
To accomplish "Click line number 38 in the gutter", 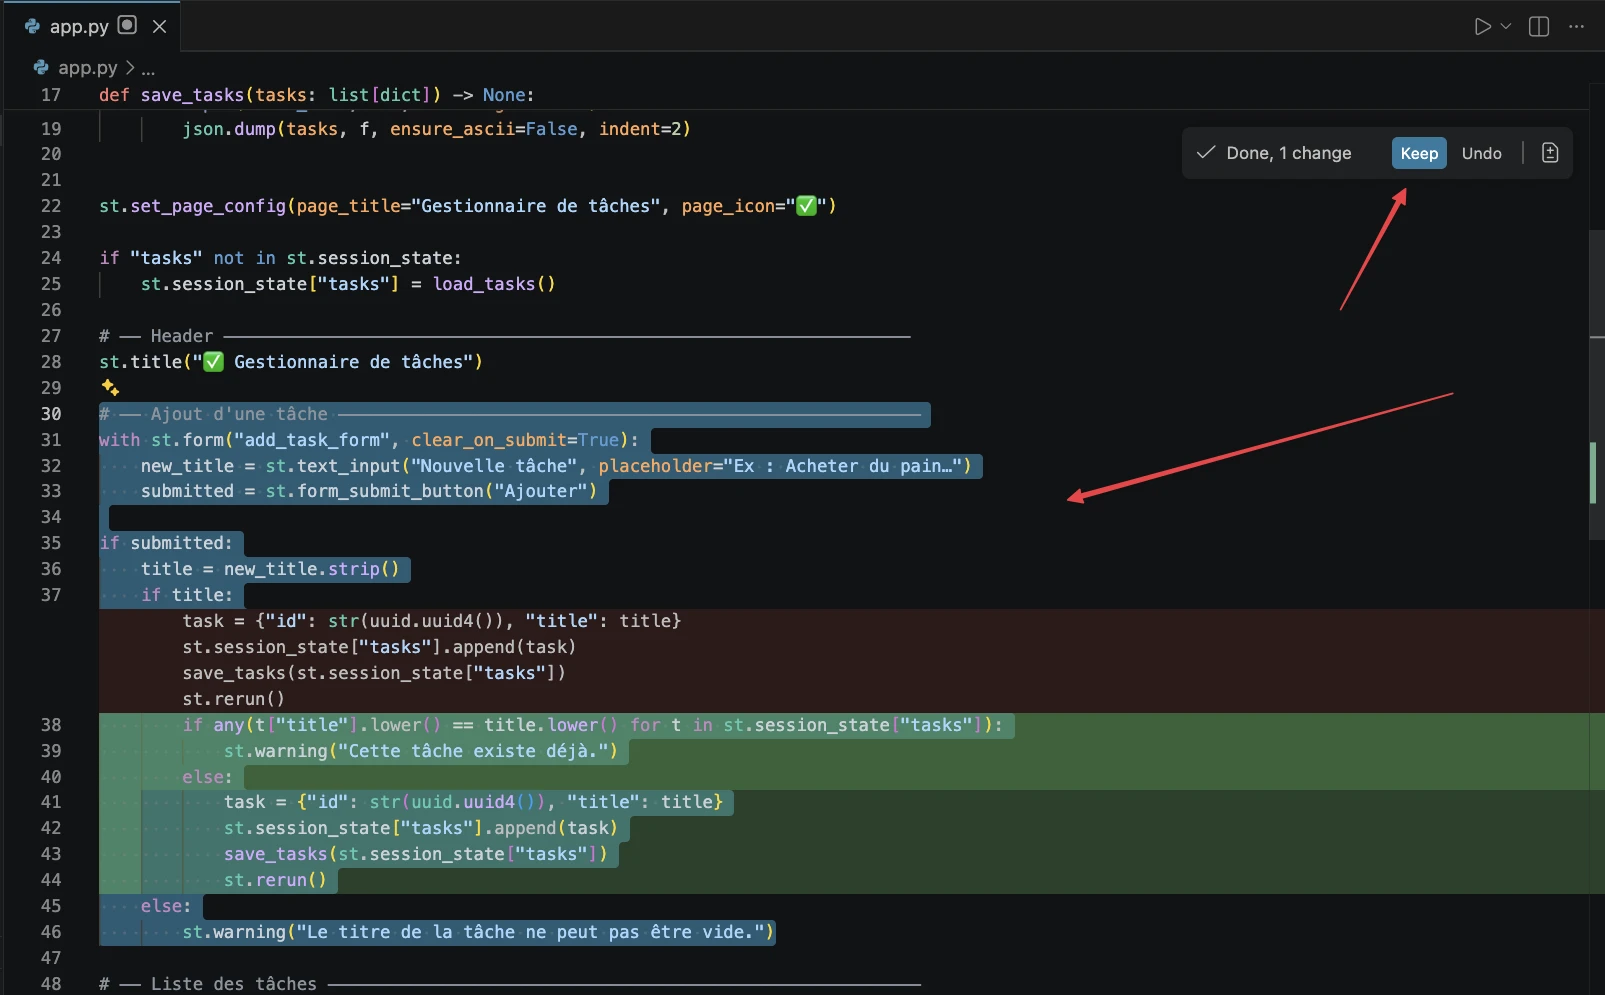I will coord(51,725).
